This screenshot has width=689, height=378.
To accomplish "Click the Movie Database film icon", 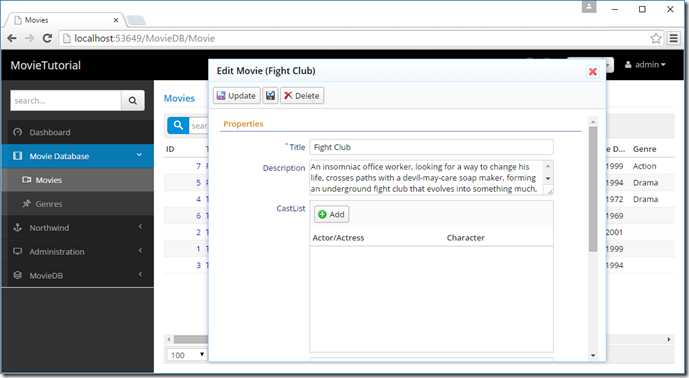I will coord(18,156).
